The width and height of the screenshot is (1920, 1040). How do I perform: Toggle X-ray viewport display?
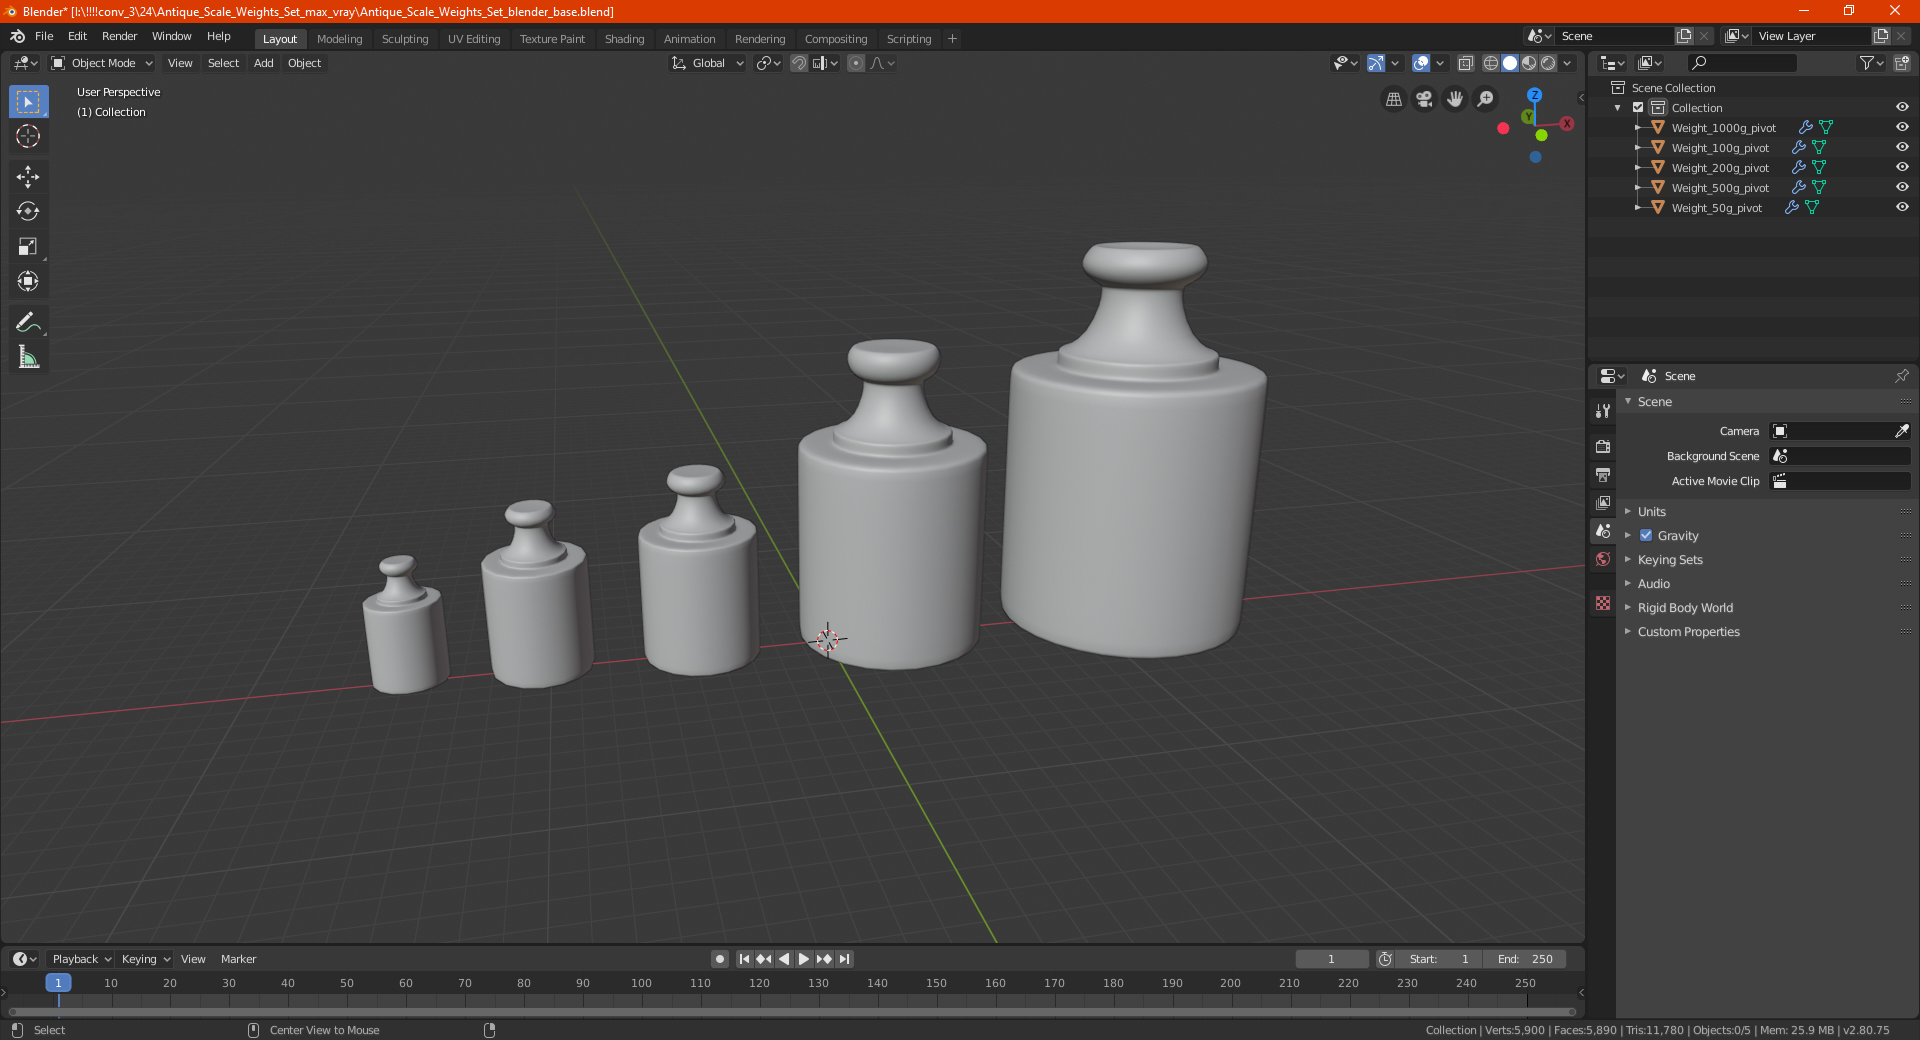point(1465,63)
